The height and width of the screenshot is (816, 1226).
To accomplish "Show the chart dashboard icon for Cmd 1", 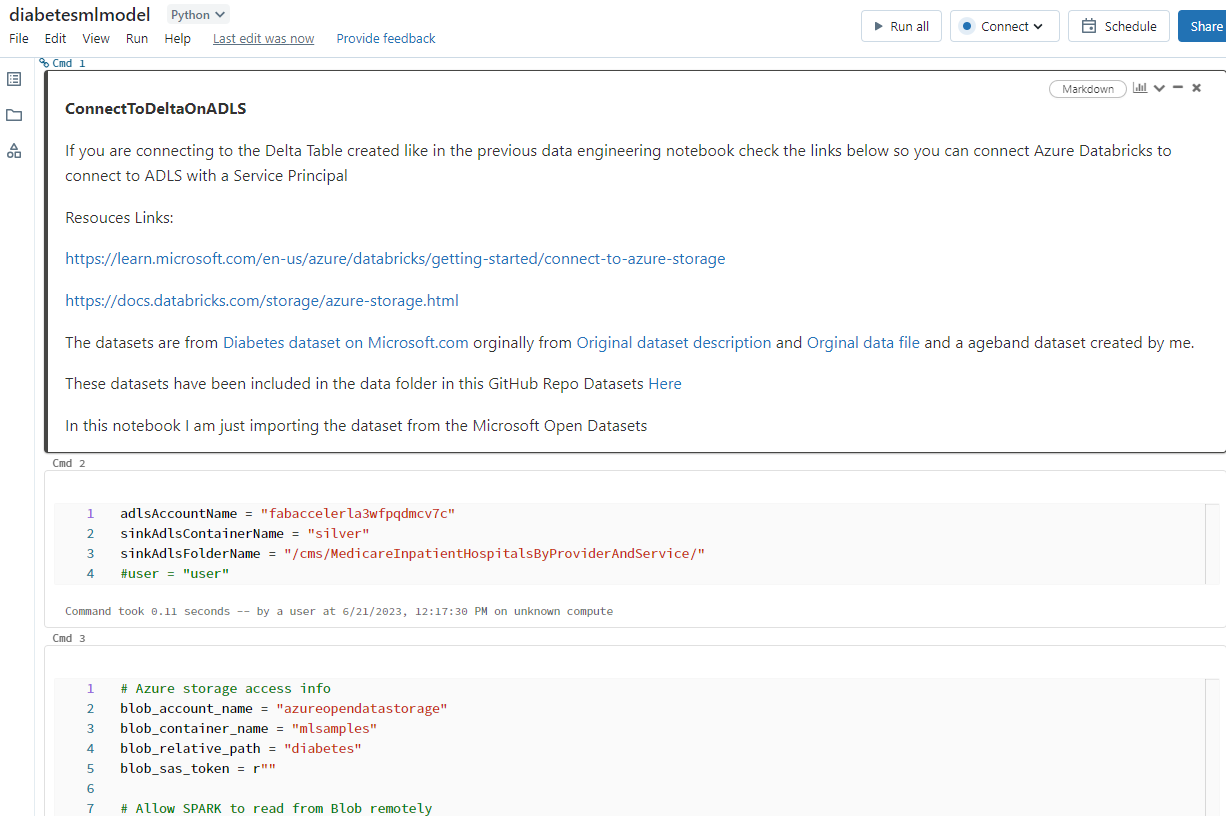I will 1139,88.
